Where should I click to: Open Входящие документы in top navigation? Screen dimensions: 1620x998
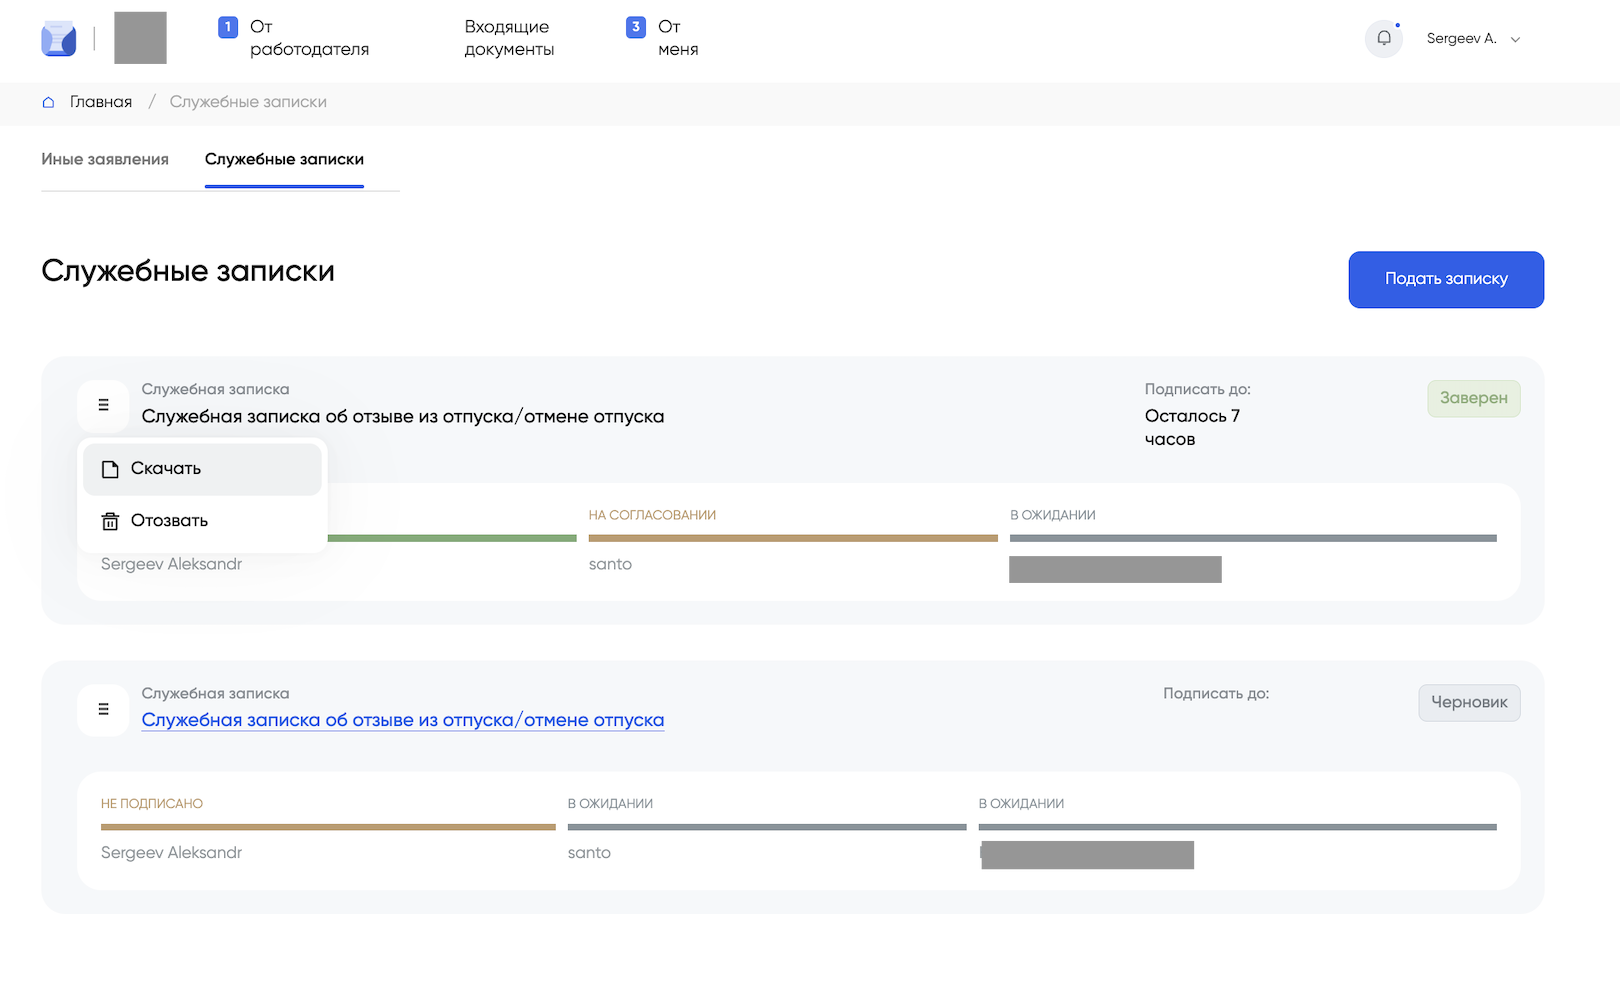pyautogui.click(x=508, y=38)
